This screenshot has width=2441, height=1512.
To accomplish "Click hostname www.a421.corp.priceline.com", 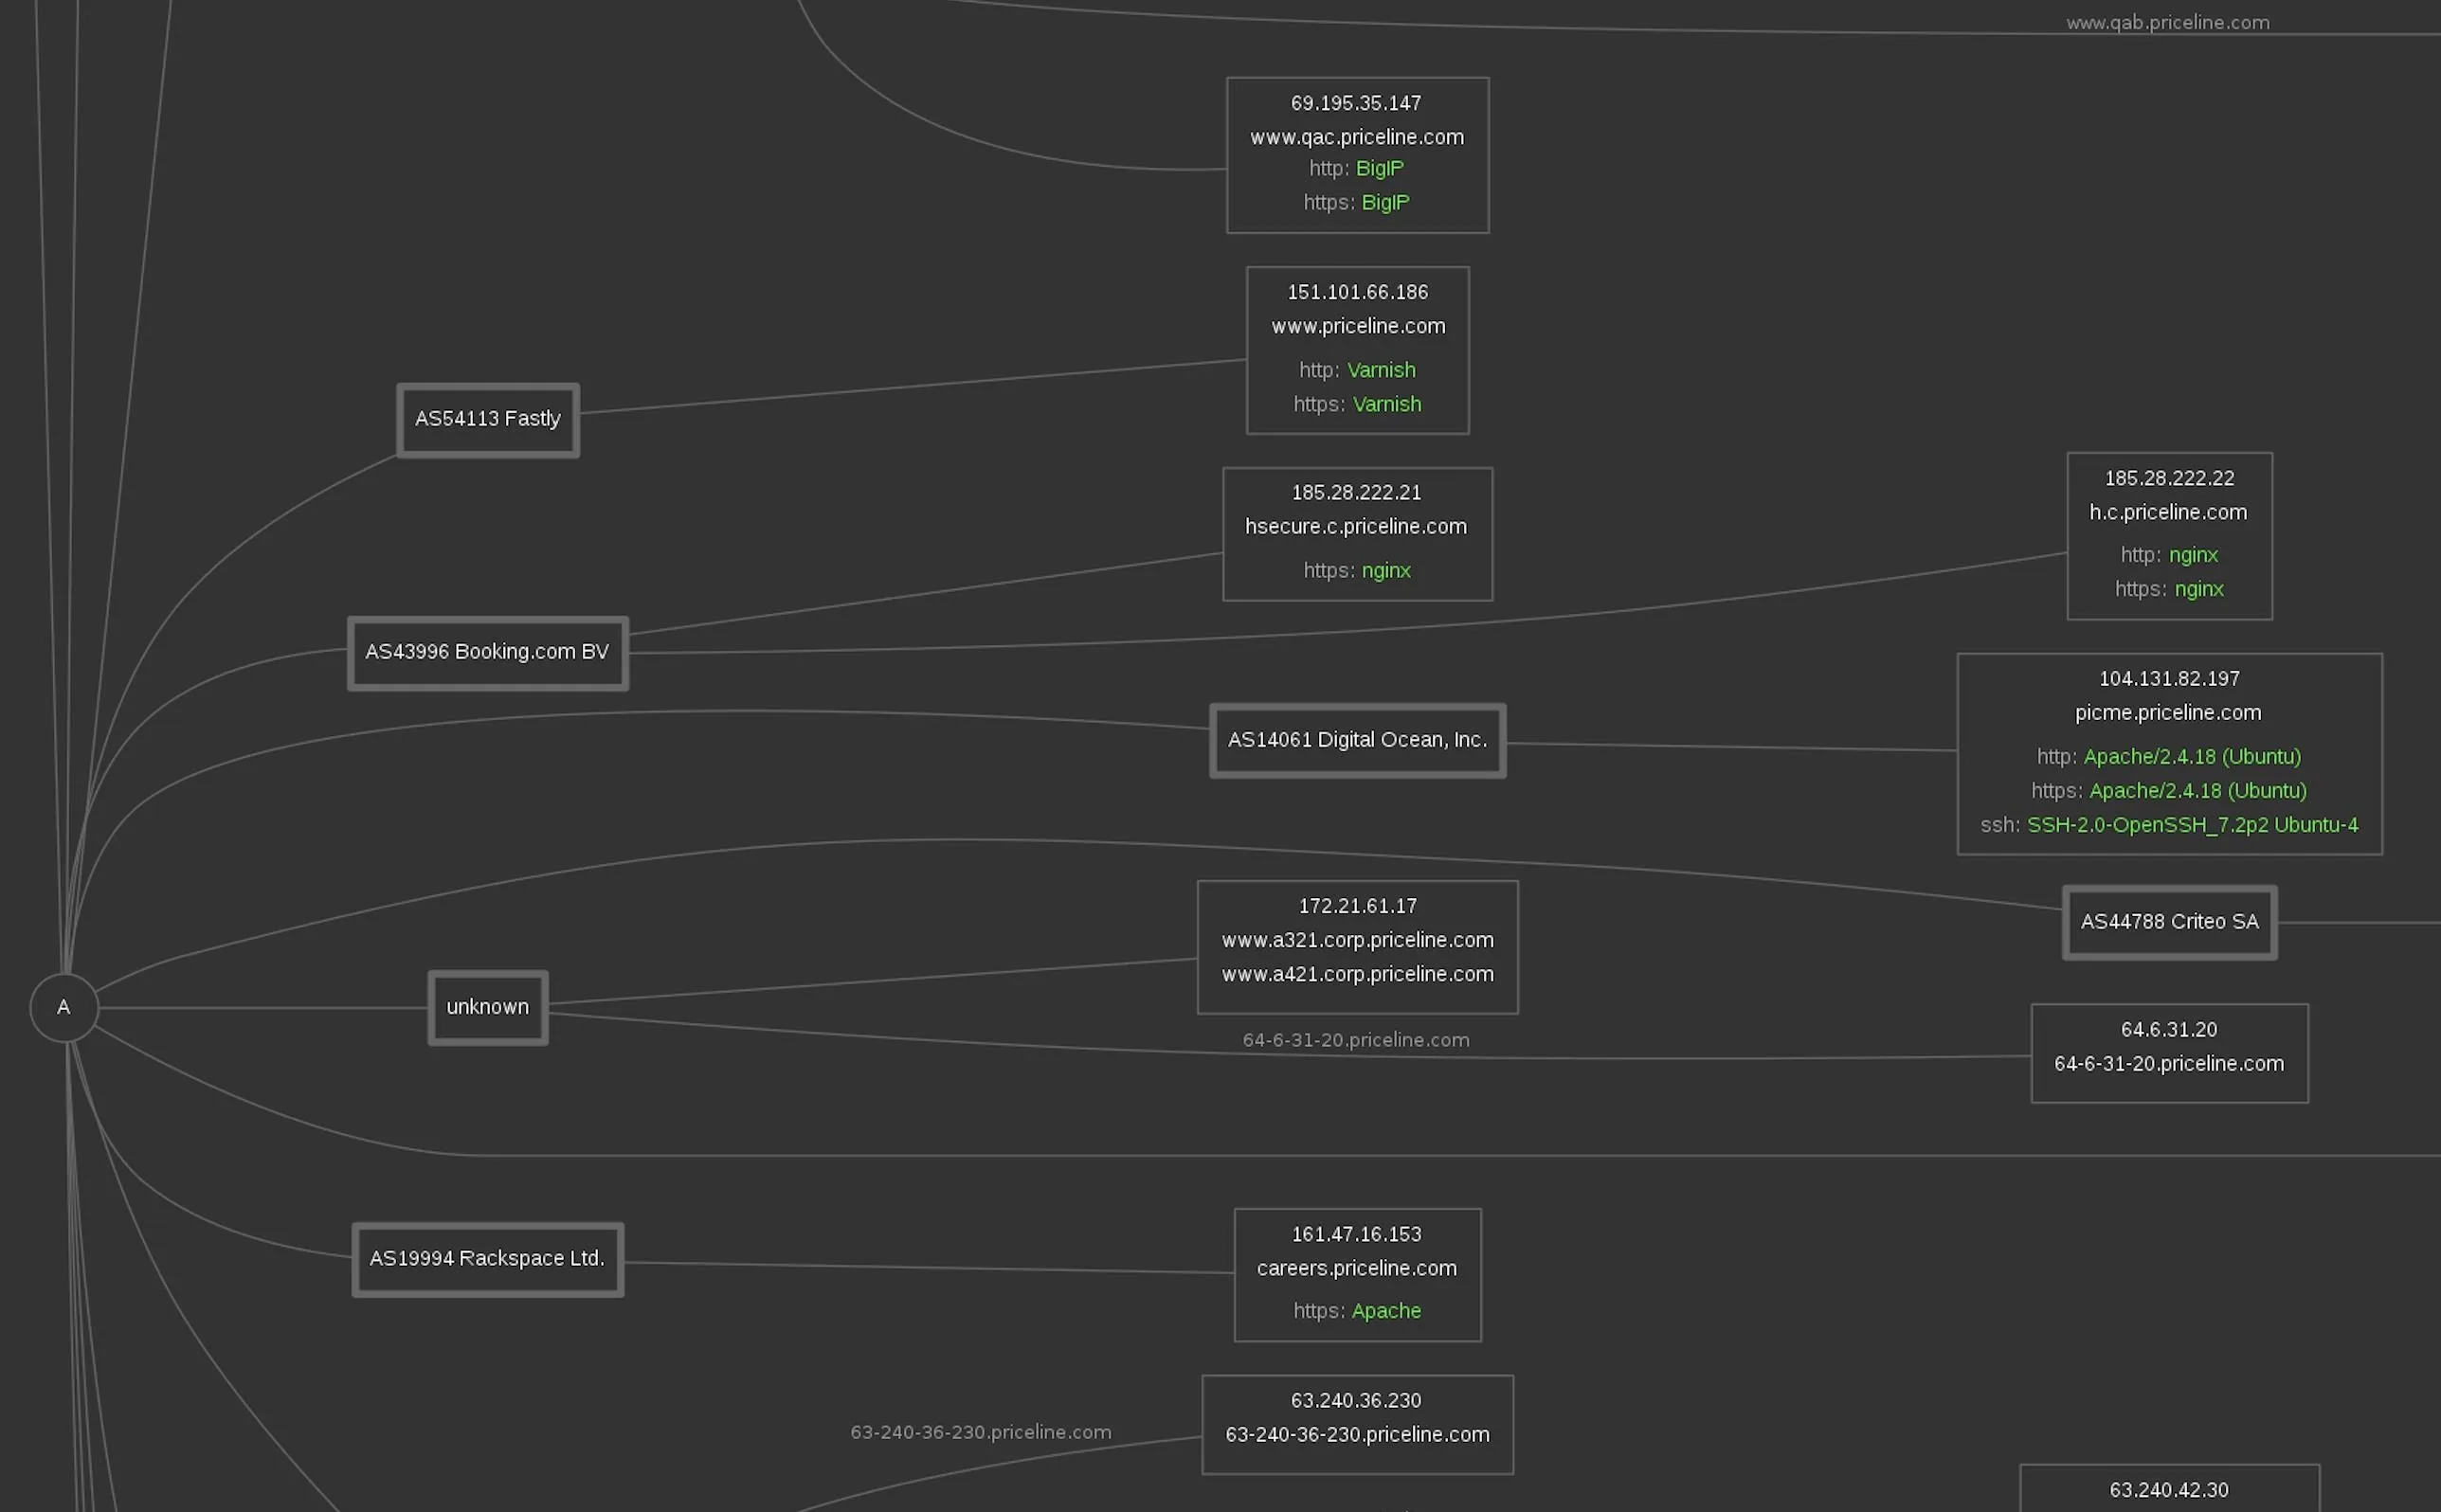I will point(1357,974).
